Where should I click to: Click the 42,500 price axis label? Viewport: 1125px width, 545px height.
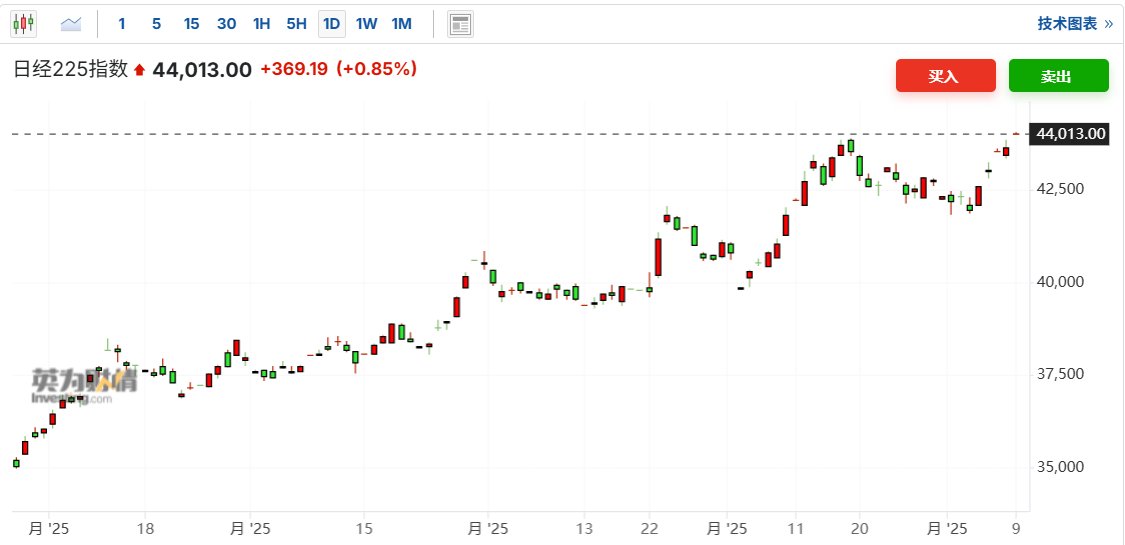1062,189
